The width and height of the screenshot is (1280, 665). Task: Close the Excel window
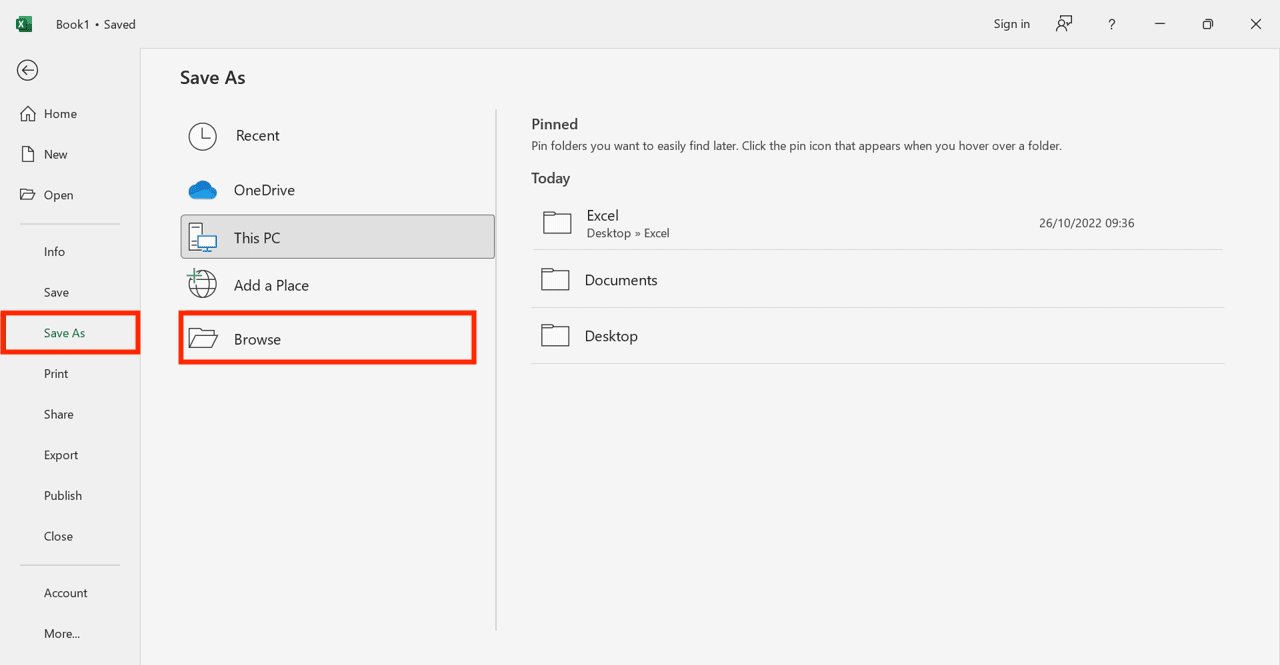click(x=1256, y=24)
